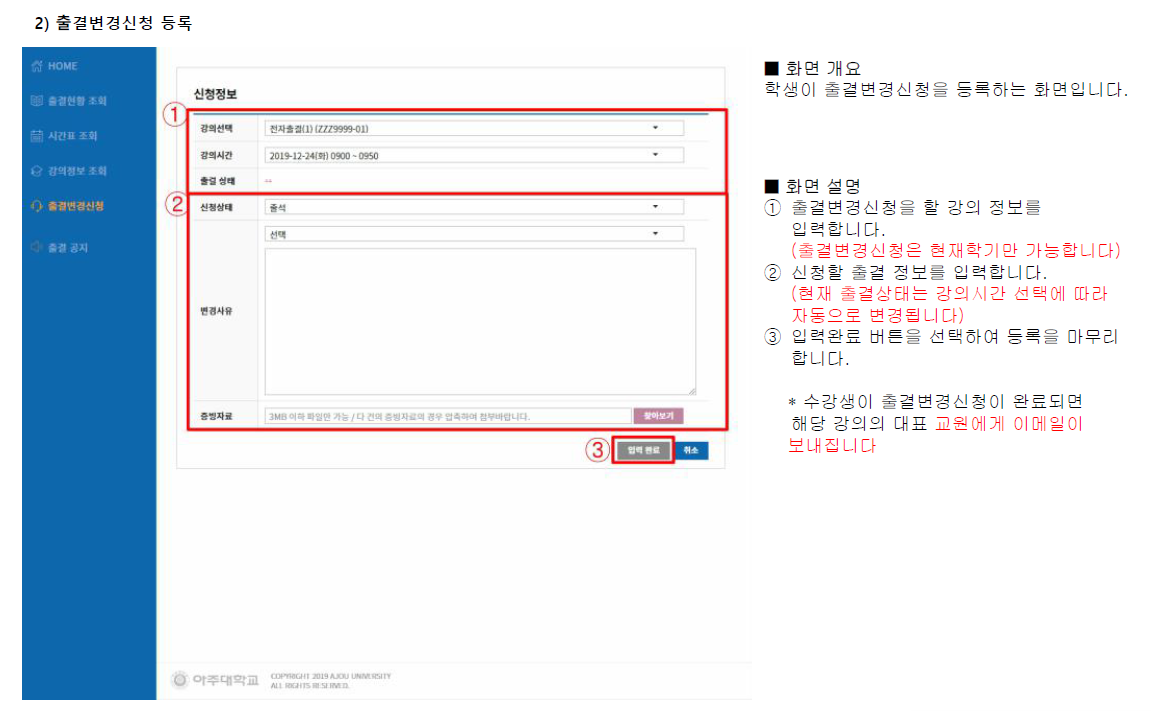Click the 증빙자료 file path field
1164x711 pixels.
(447, 416)
